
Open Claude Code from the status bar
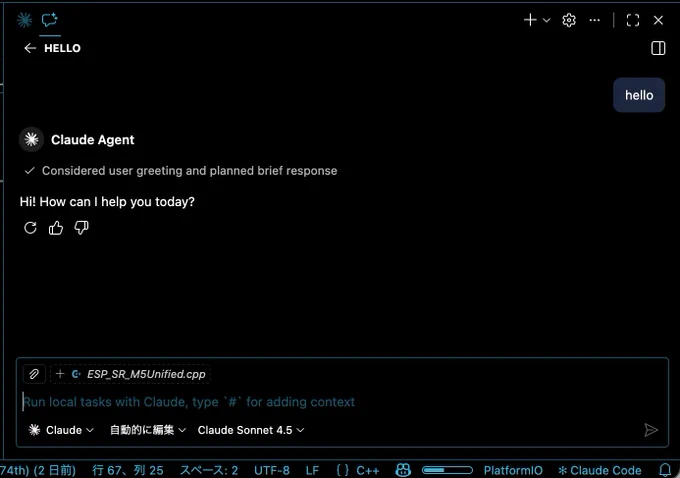pos(600,470)
